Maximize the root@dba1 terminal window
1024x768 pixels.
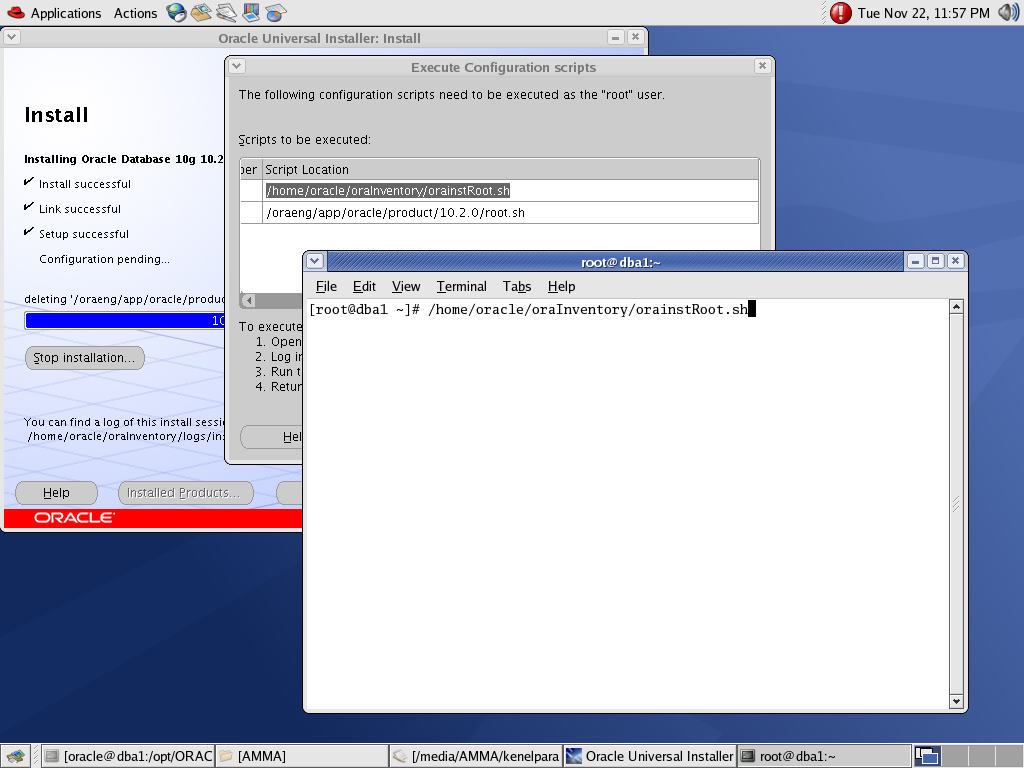pyautogui.click(x=935, y=261)
